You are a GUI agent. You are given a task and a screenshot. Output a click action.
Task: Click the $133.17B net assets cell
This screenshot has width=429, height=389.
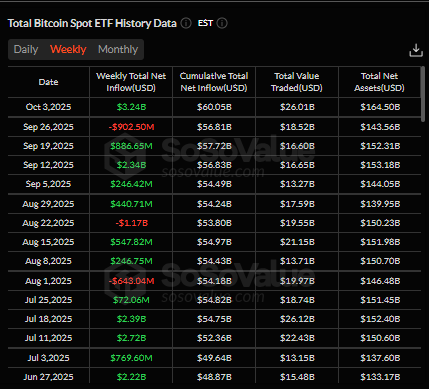pos(380,377)
